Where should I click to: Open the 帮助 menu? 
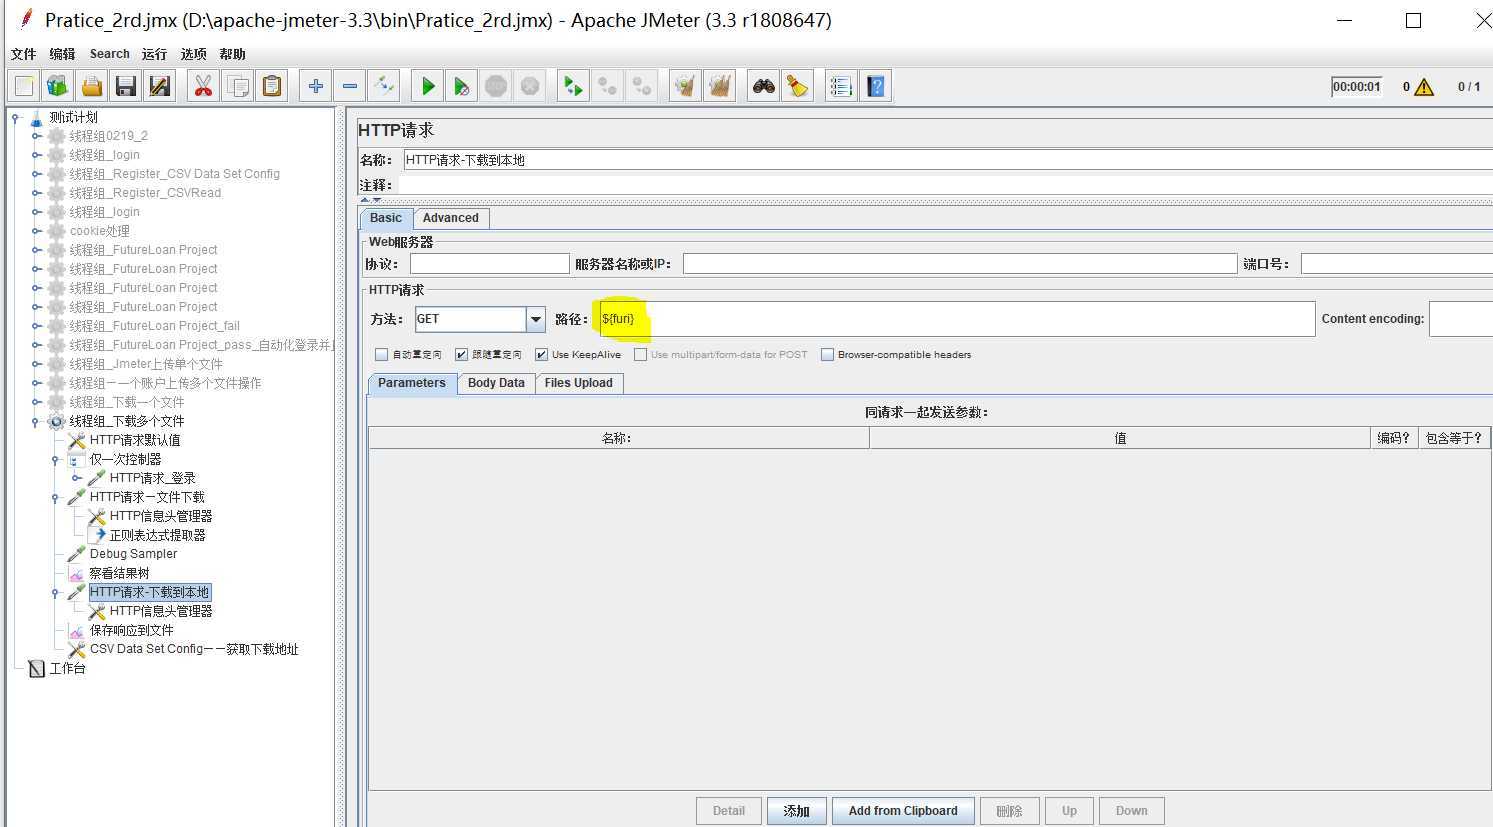click(232, 54)
